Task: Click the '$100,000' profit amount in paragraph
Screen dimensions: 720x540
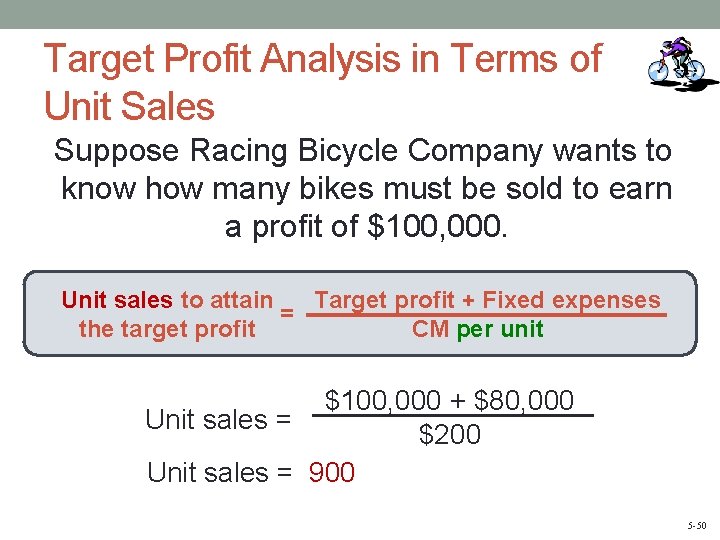Action: coord(434,226)
